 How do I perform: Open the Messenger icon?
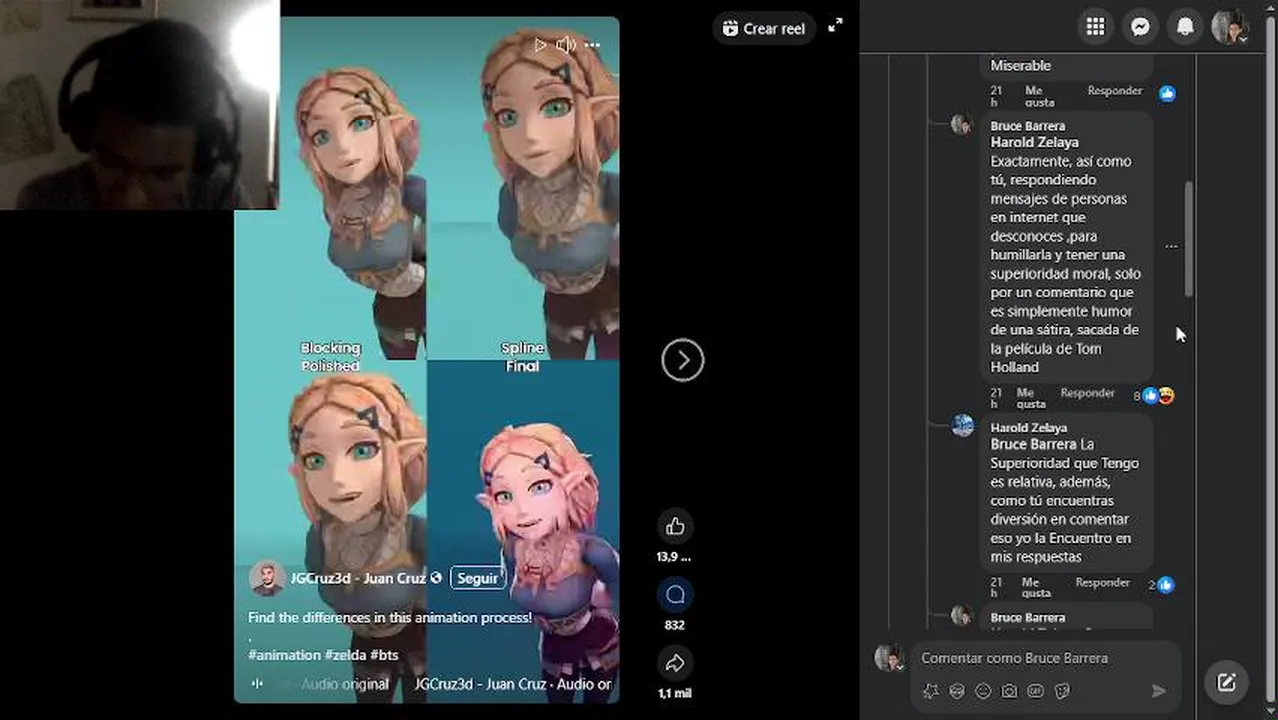tap(1141, 27)
